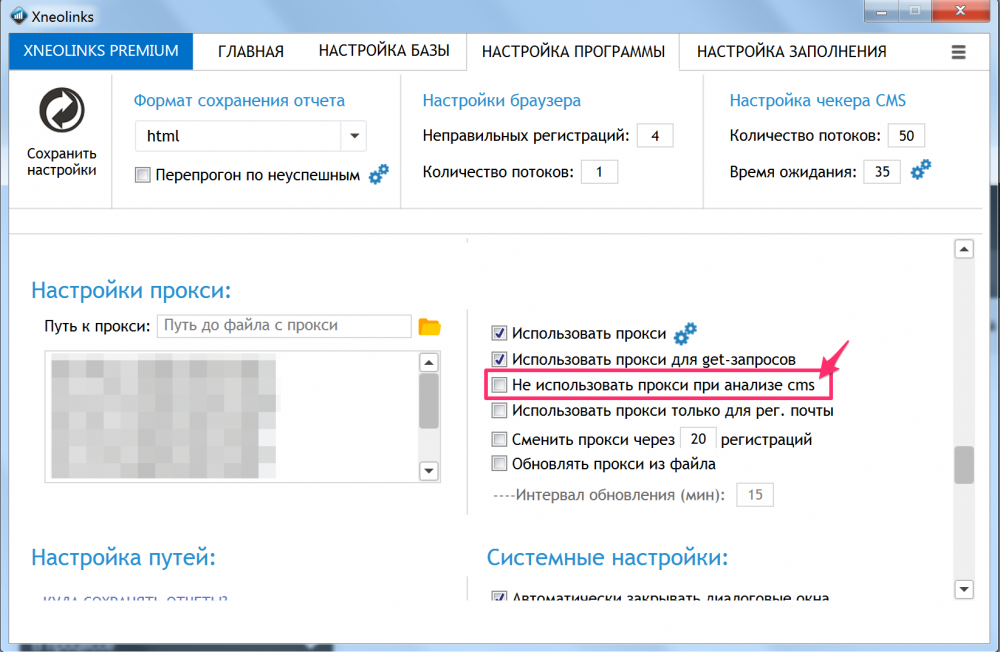Click the XNEOLINKS PREMIUM tab
This screenshot has width=1000, height=652.
click(101, 51)
